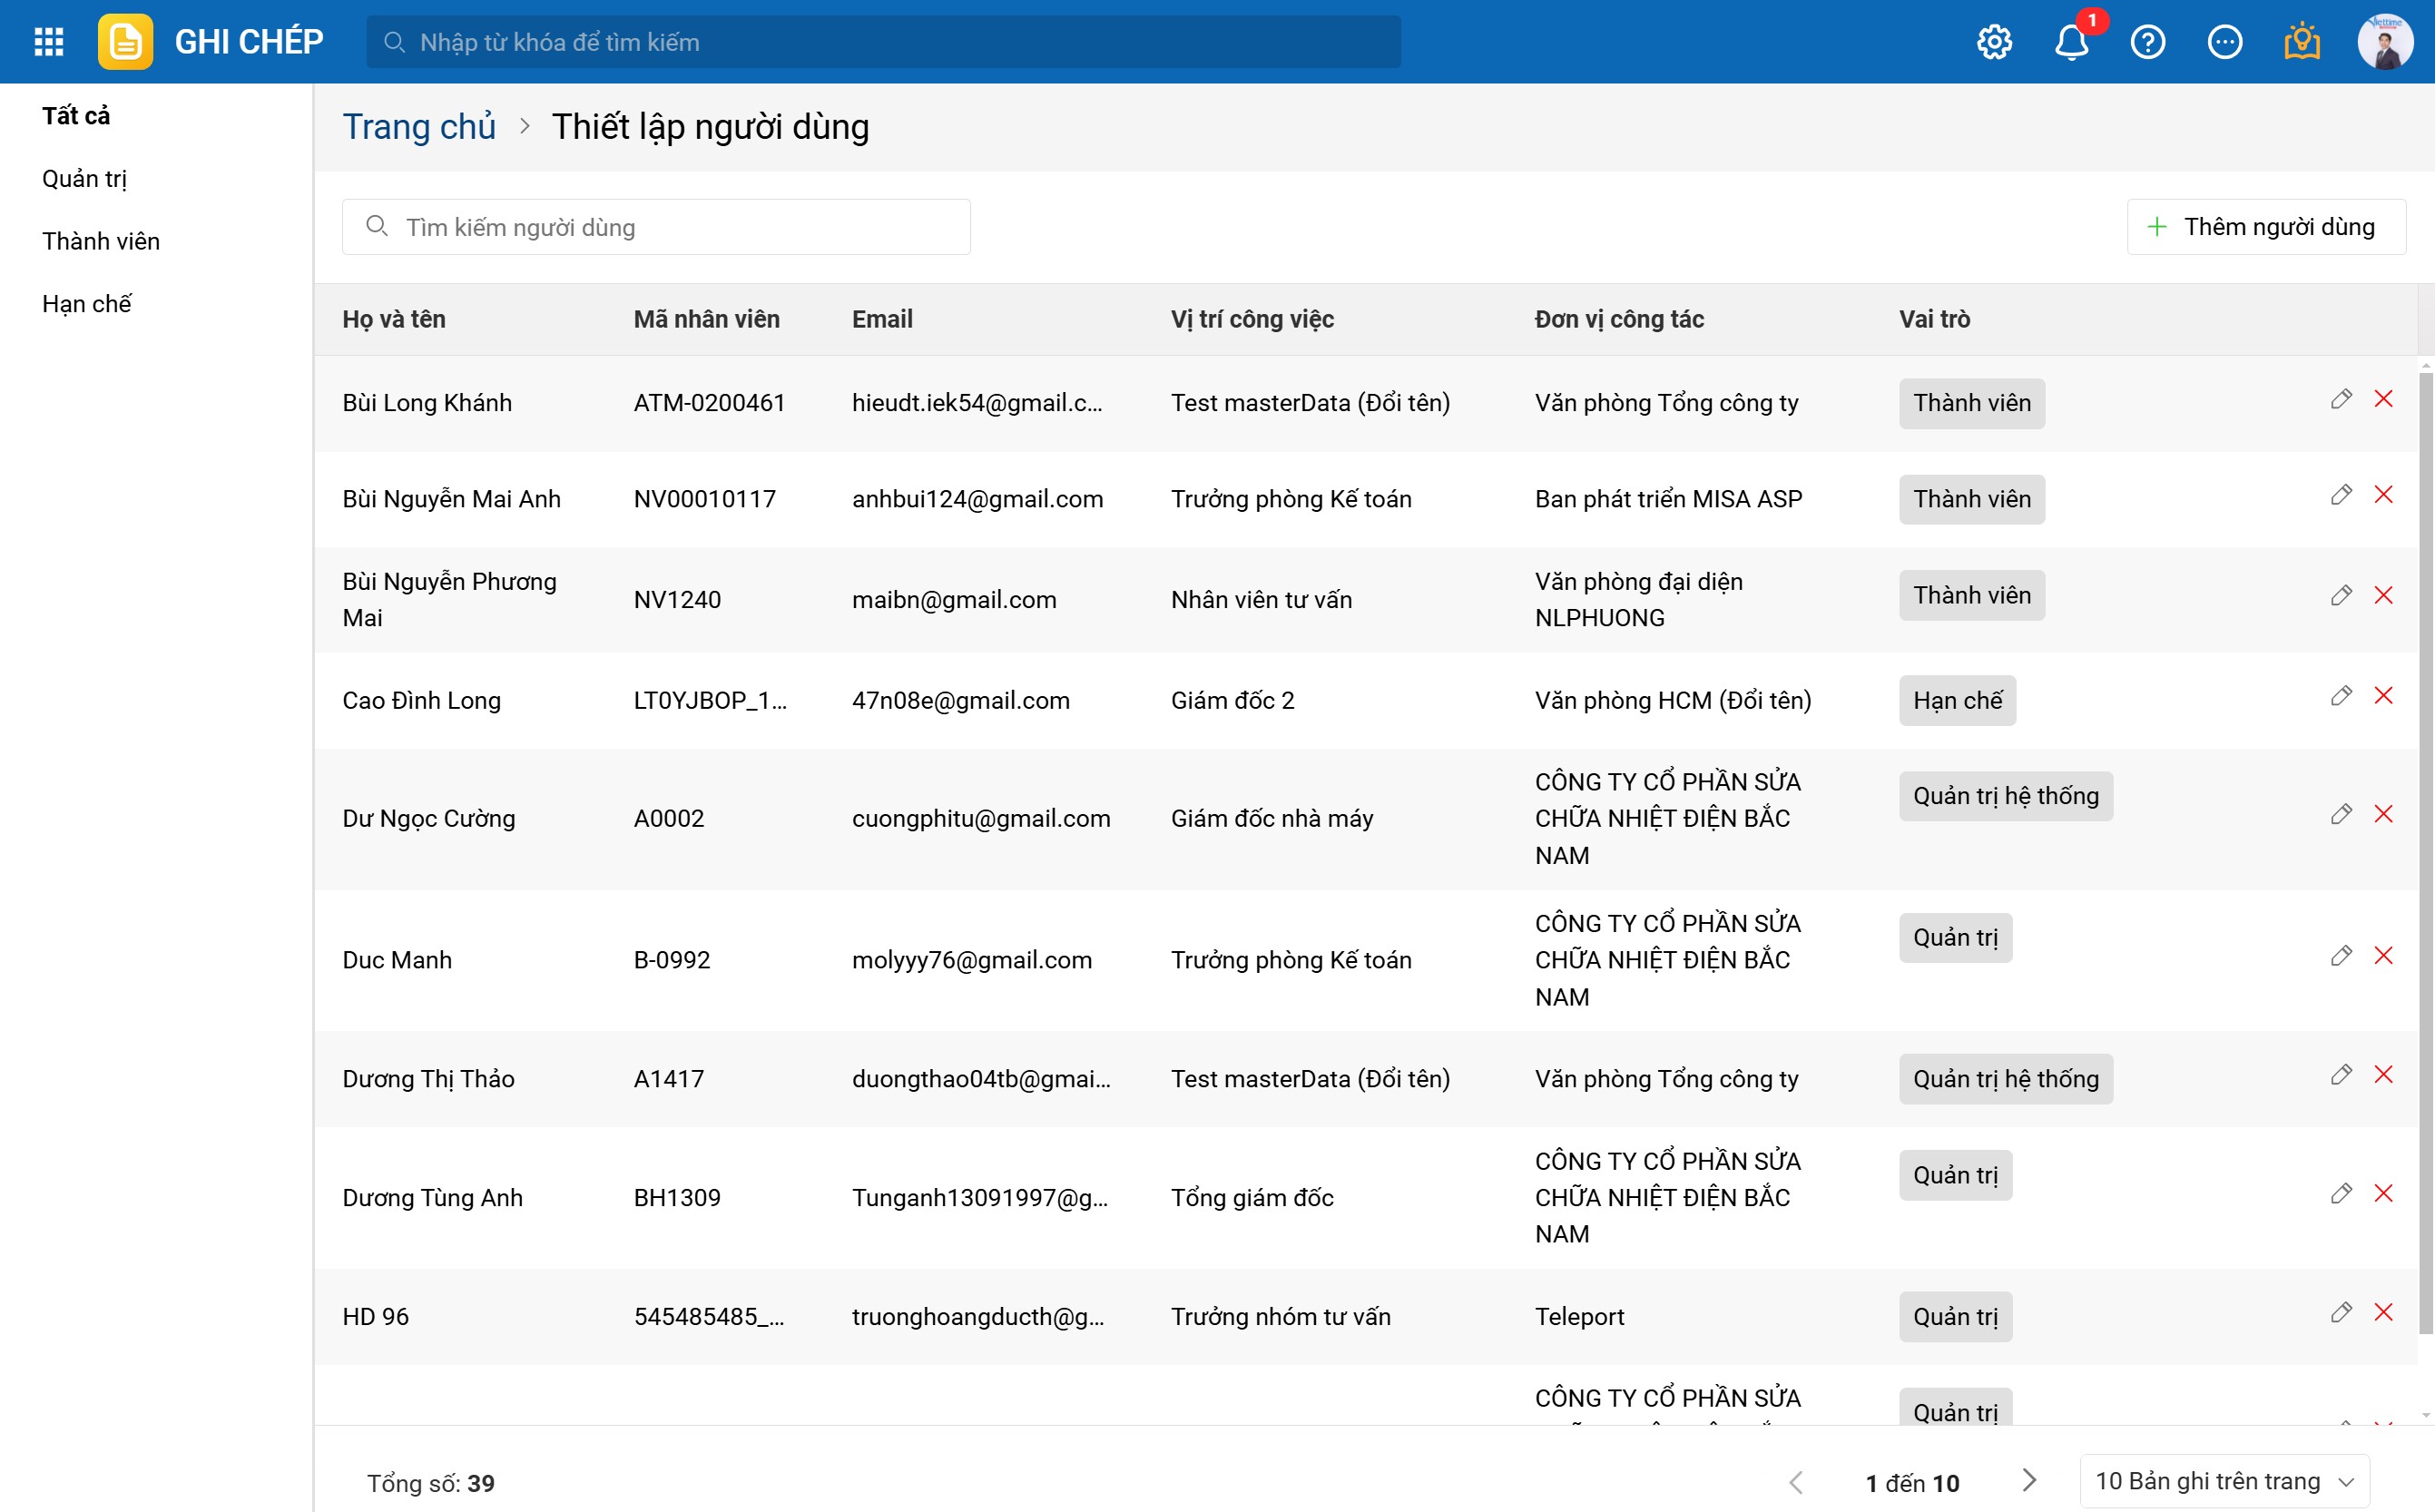Click Thêm người dùng button
This screenshot has width=2435, height=1512.
pyautogui.click(x=2264, y=227)
